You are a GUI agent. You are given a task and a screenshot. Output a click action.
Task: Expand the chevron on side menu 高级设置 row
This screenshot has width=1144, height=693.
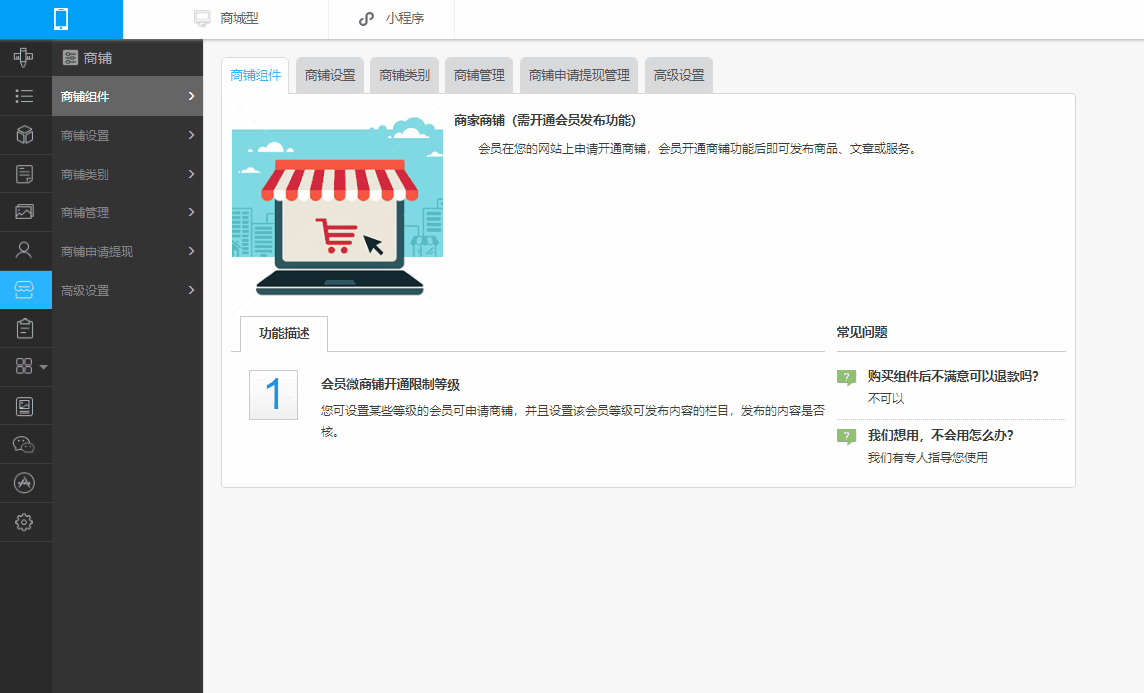(191, 290)
